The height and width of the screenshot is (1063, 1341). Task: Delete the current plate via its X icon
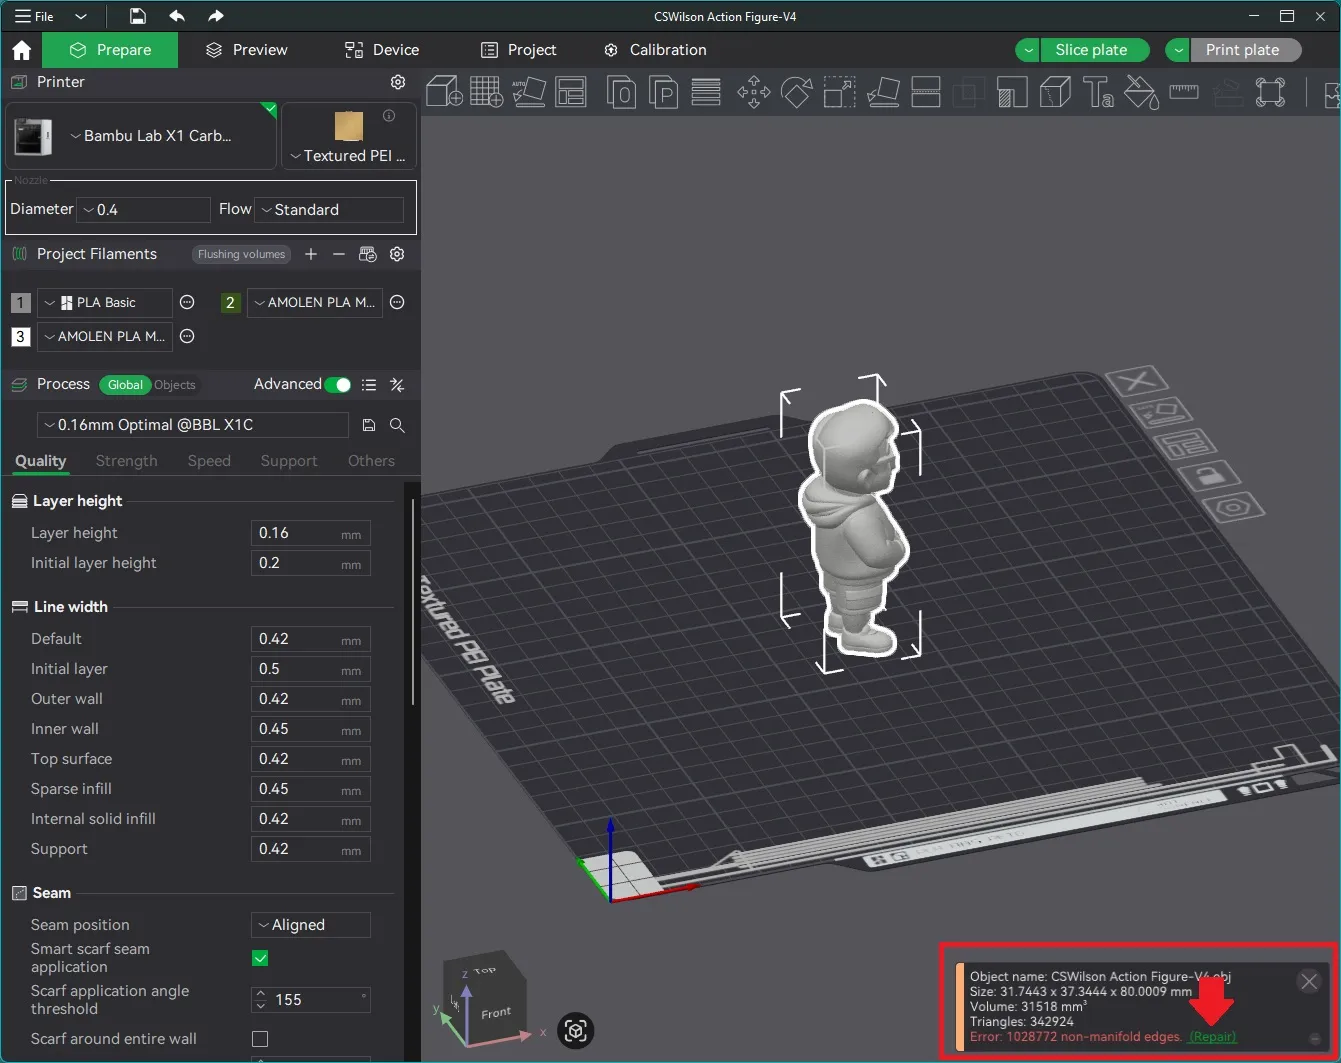(x=1136, y=381)
